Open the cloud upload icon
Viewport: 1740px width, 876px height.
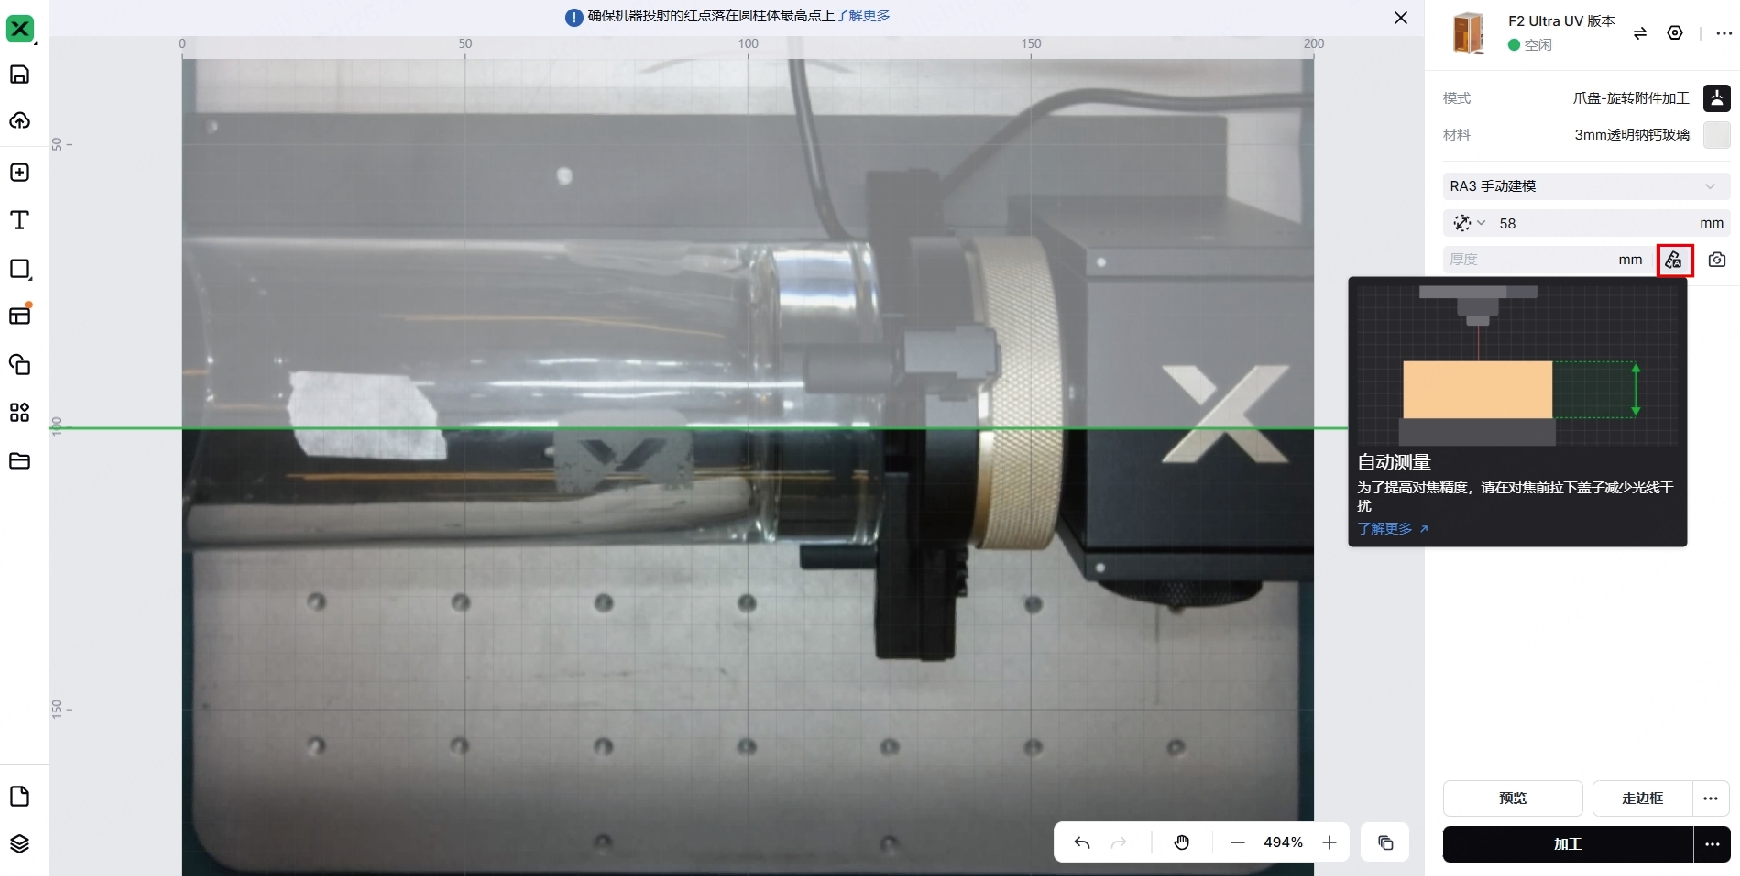click(x=20, y=121)
